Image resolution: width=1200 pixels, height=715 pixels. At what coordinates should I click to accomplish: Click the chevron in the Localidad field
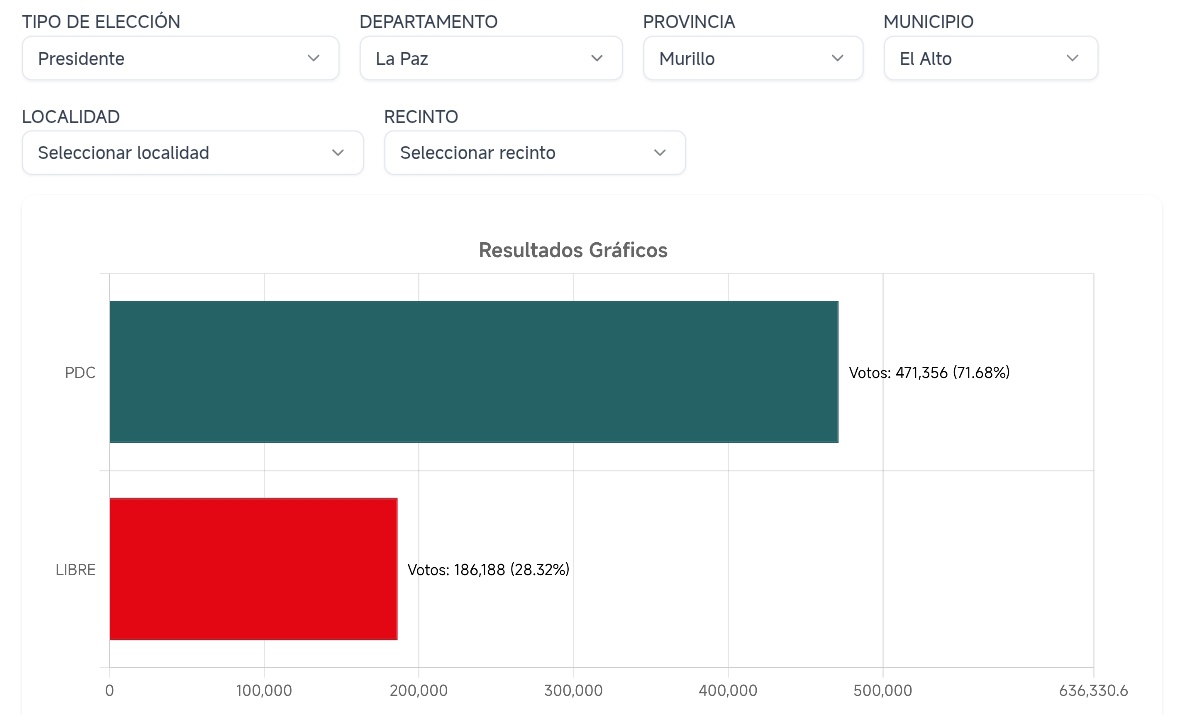tap(337, 152)
